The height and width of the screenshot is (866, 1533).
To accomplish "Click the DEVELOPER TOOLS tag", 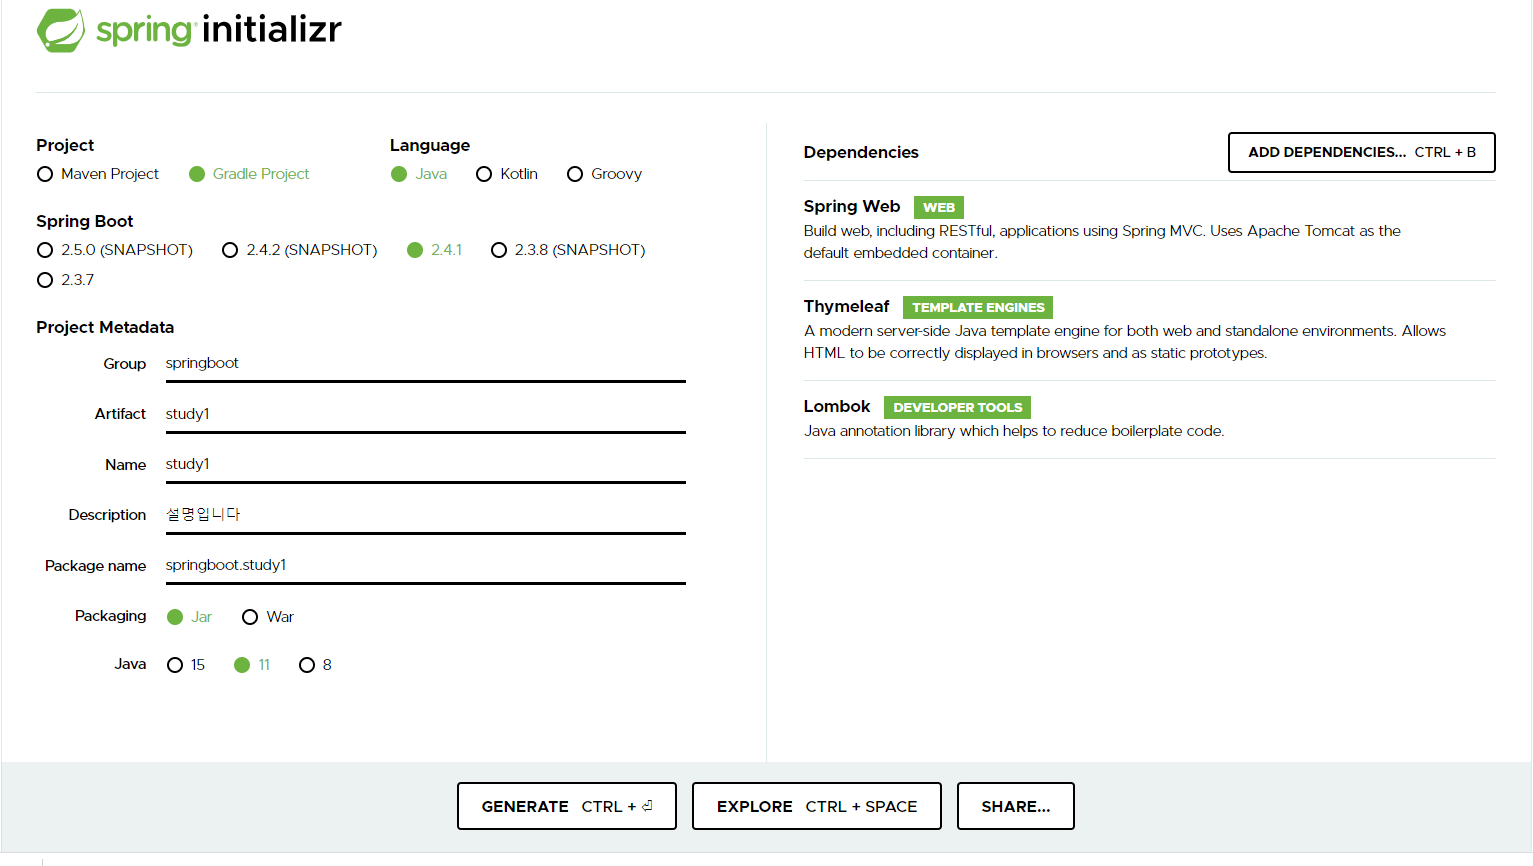I will point(957,407).
